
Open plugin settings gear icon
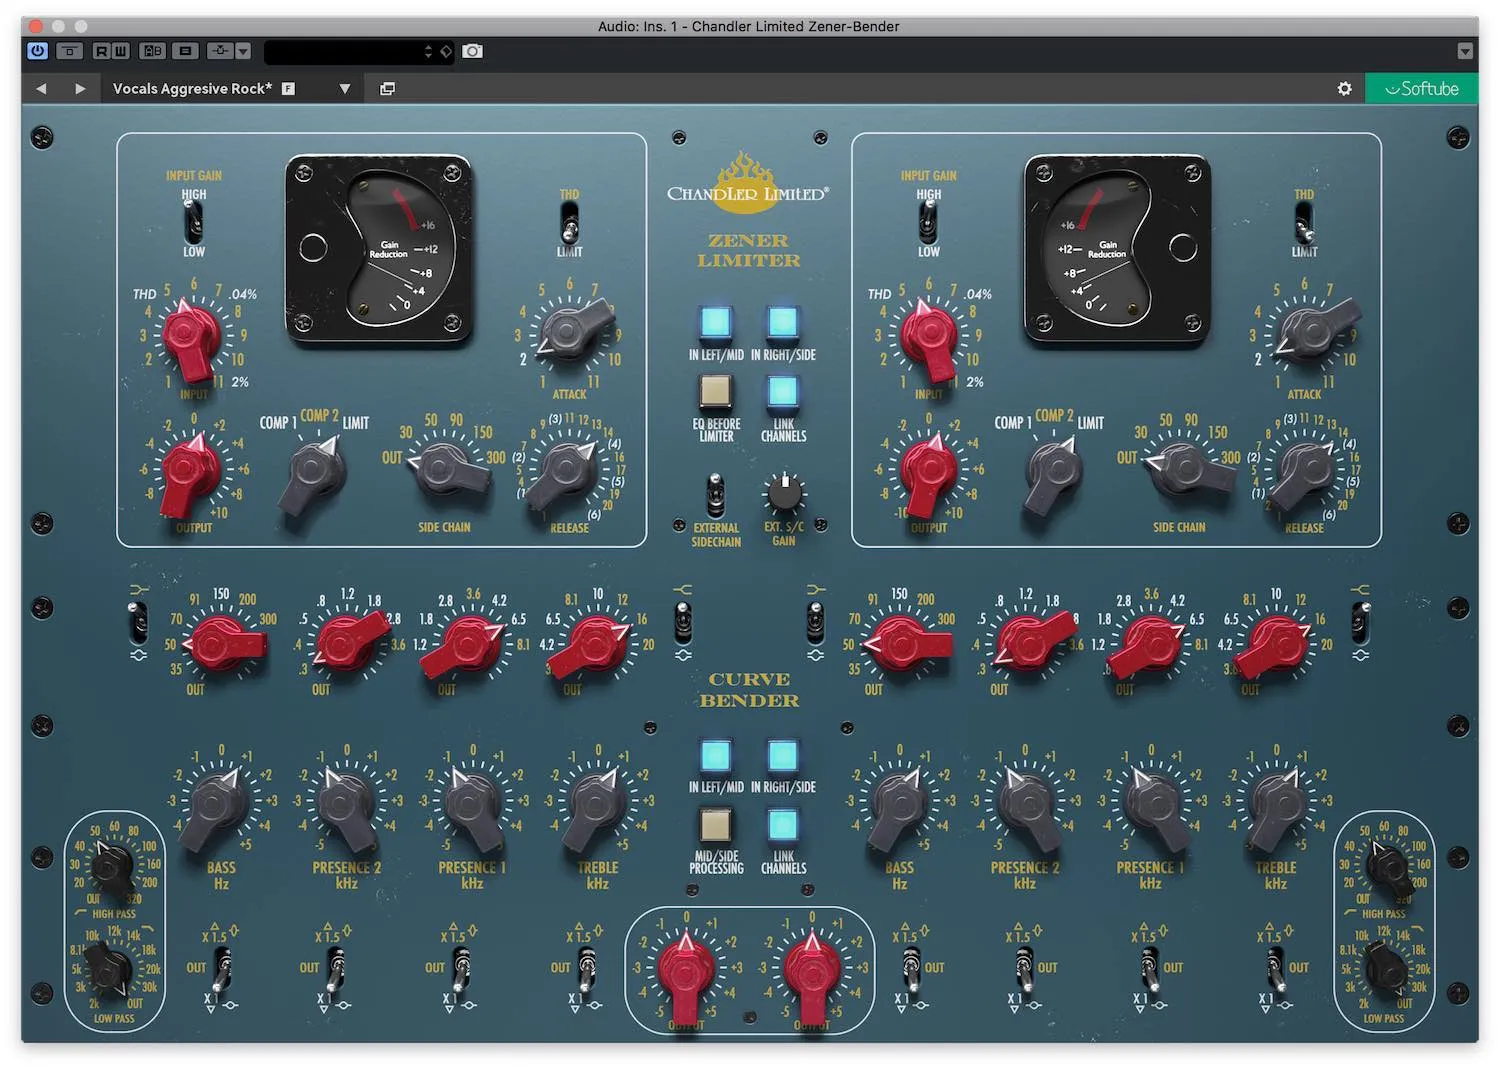(1344, 89)
